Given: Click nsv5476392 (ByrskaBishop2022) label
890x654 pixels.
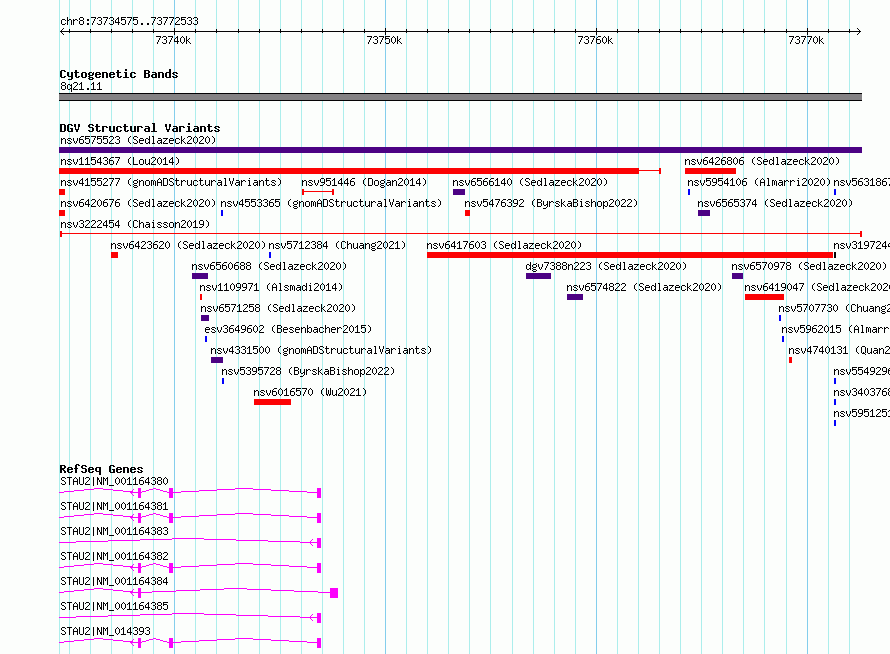Looking at the screenshot, I should pos(551,203).
